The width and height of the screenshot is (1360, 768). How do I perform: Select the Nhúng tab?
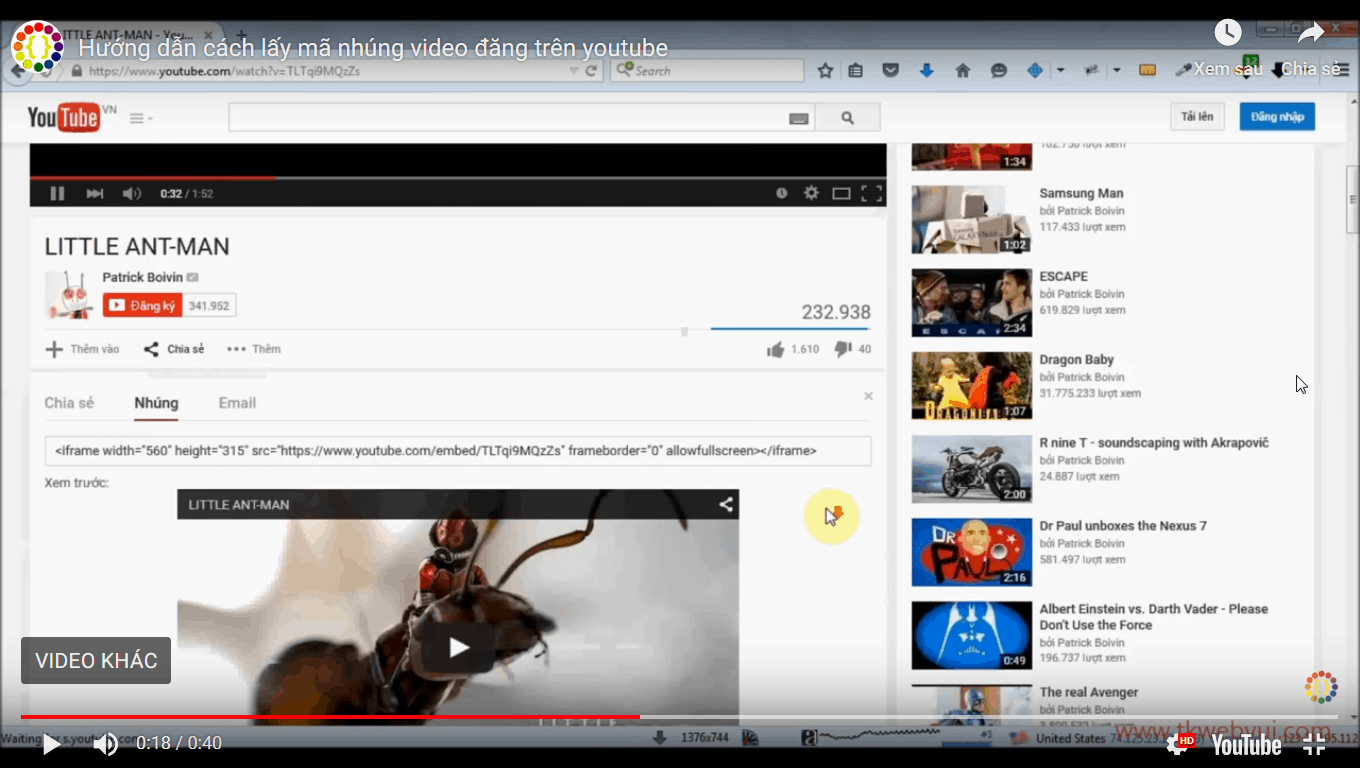156,403
